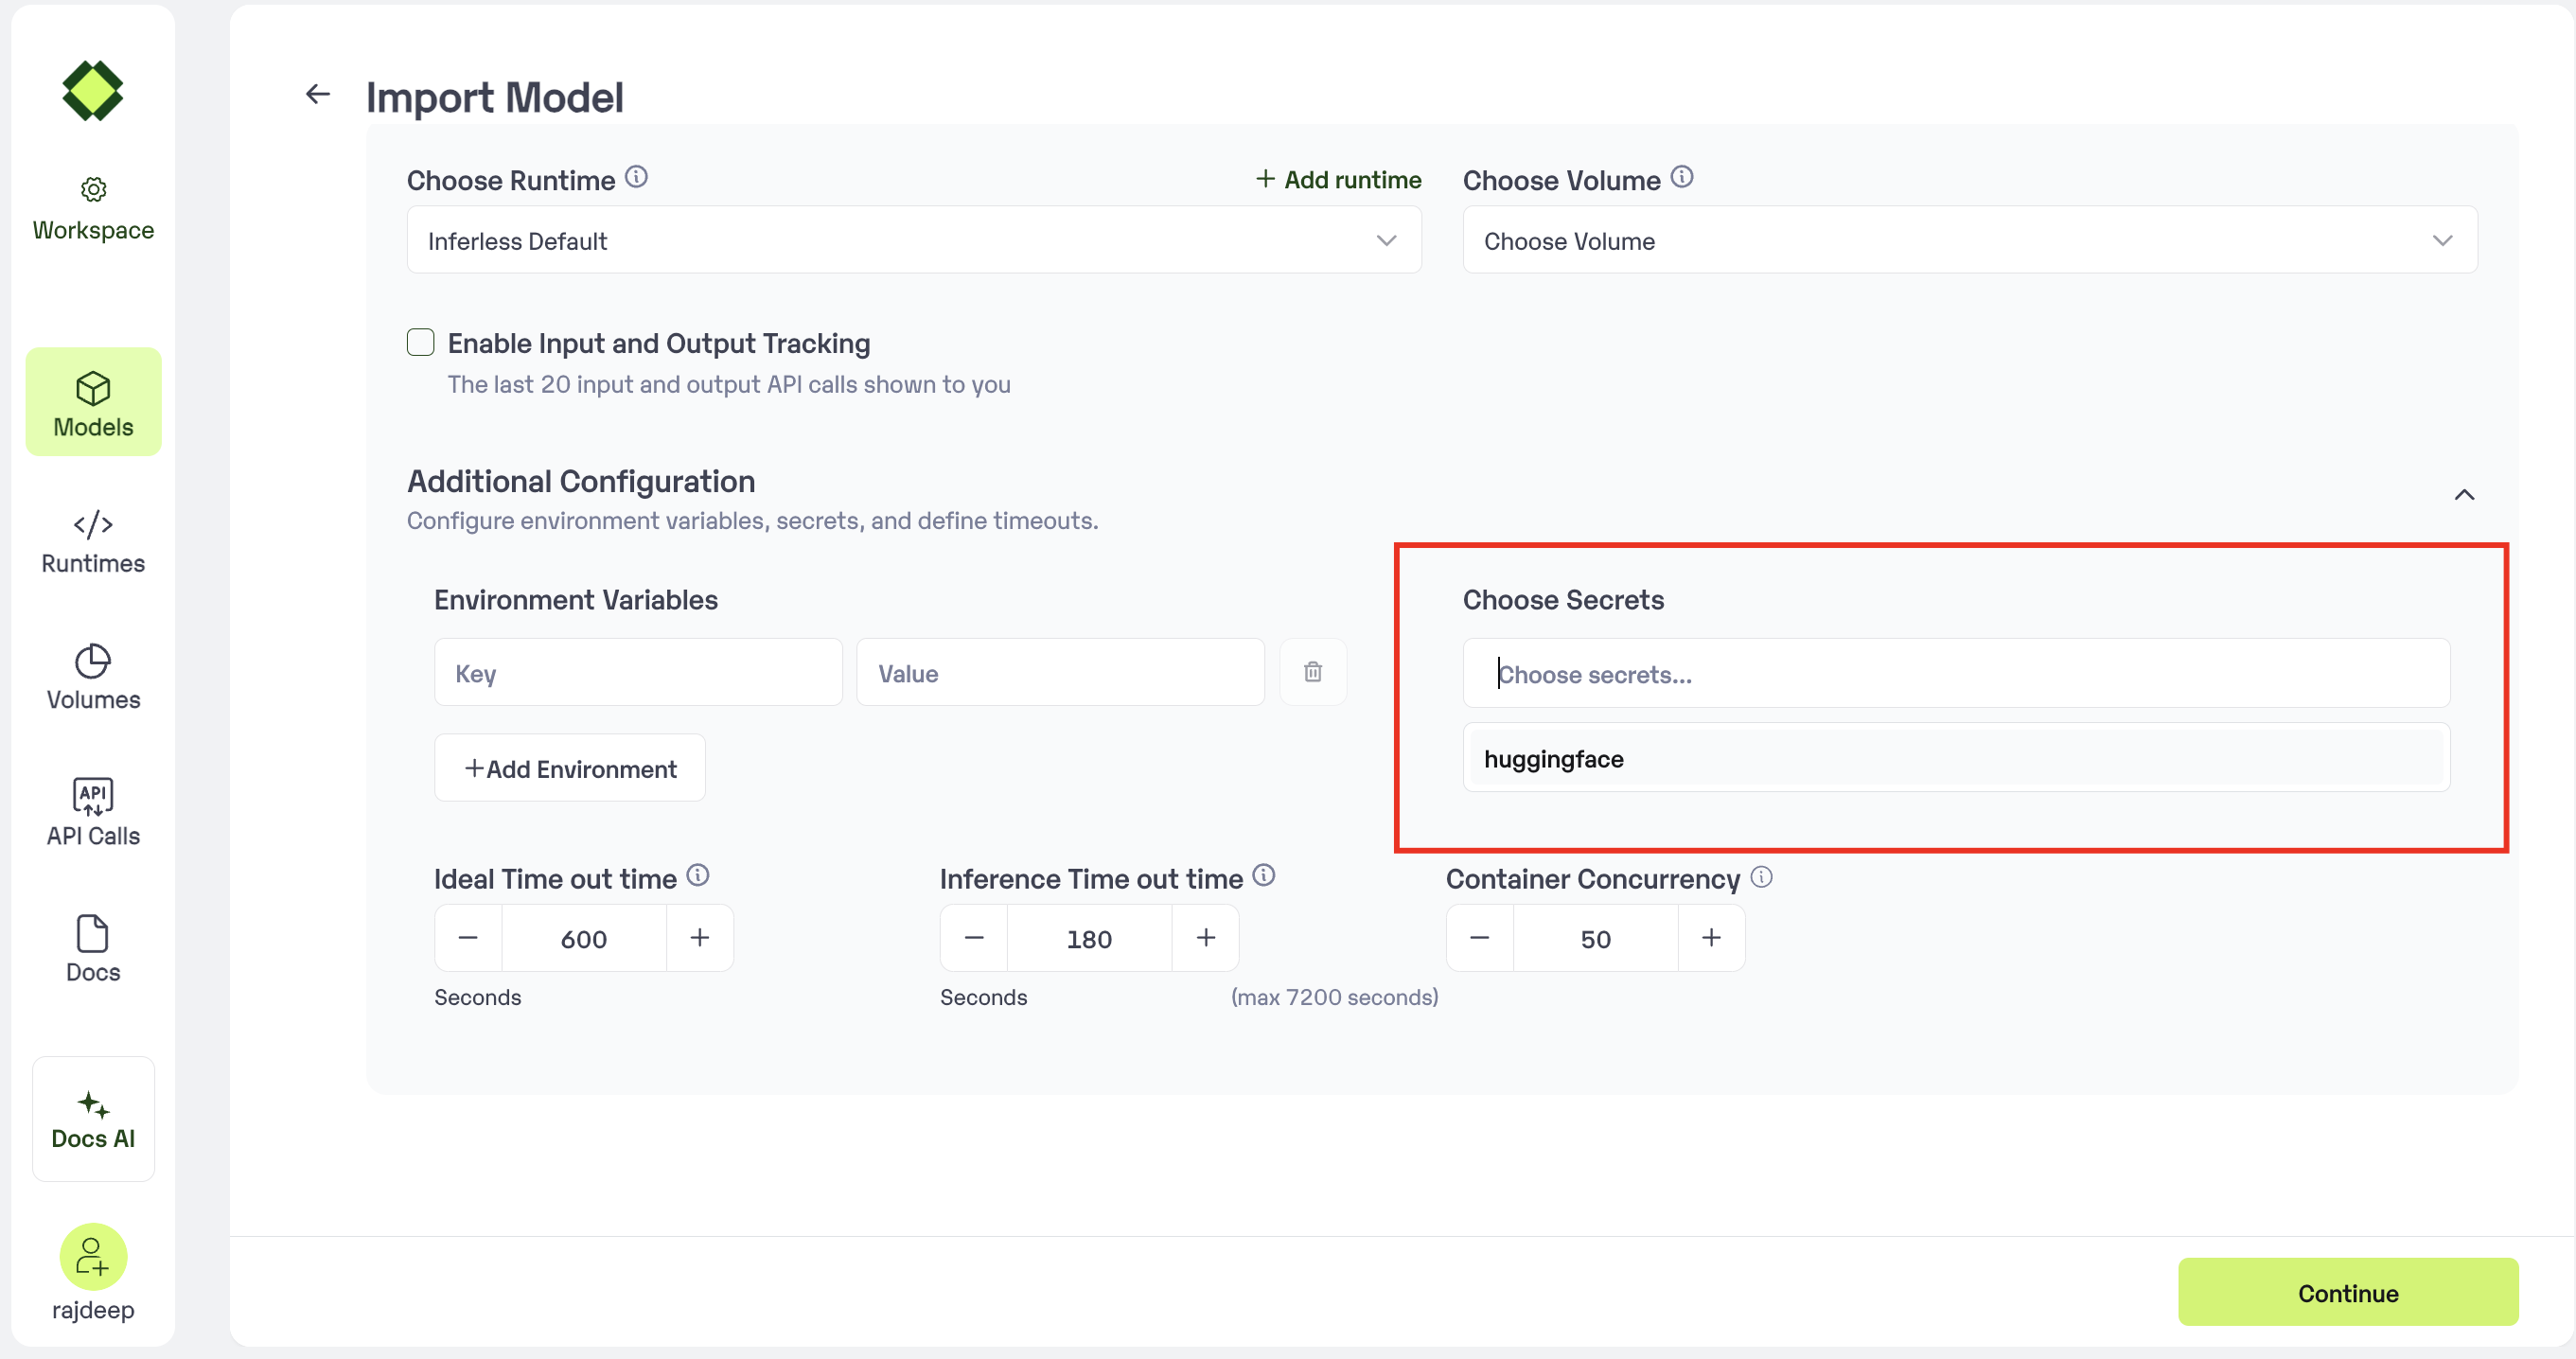Show info for Inference Time out time
The width and height of the screenshot is (2576, 1359).
point(1264,876)
